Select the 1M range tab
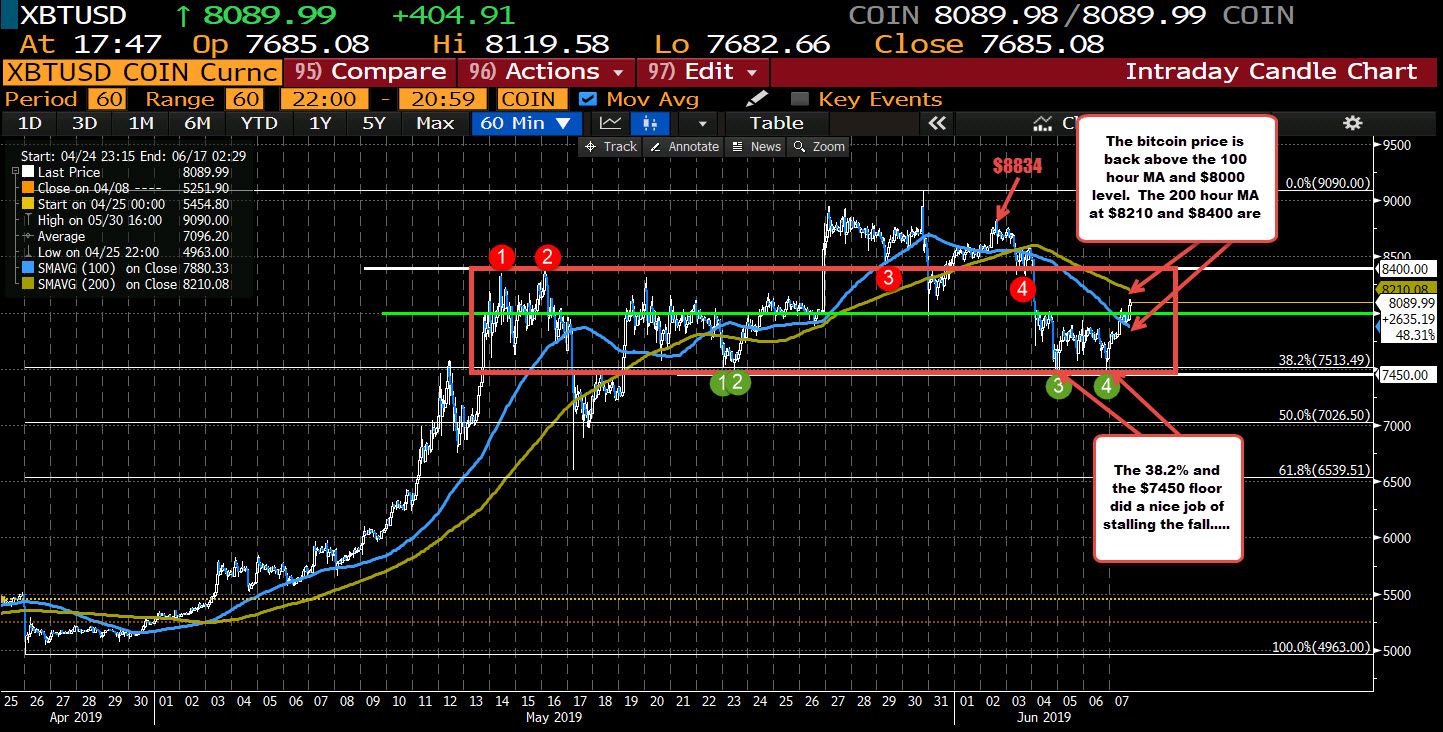 pos(140,123)
